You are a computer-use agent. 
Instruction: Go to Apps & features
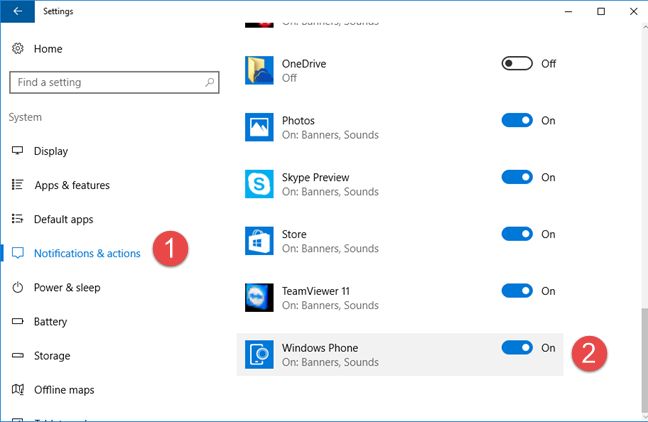[x=72, y=185]
